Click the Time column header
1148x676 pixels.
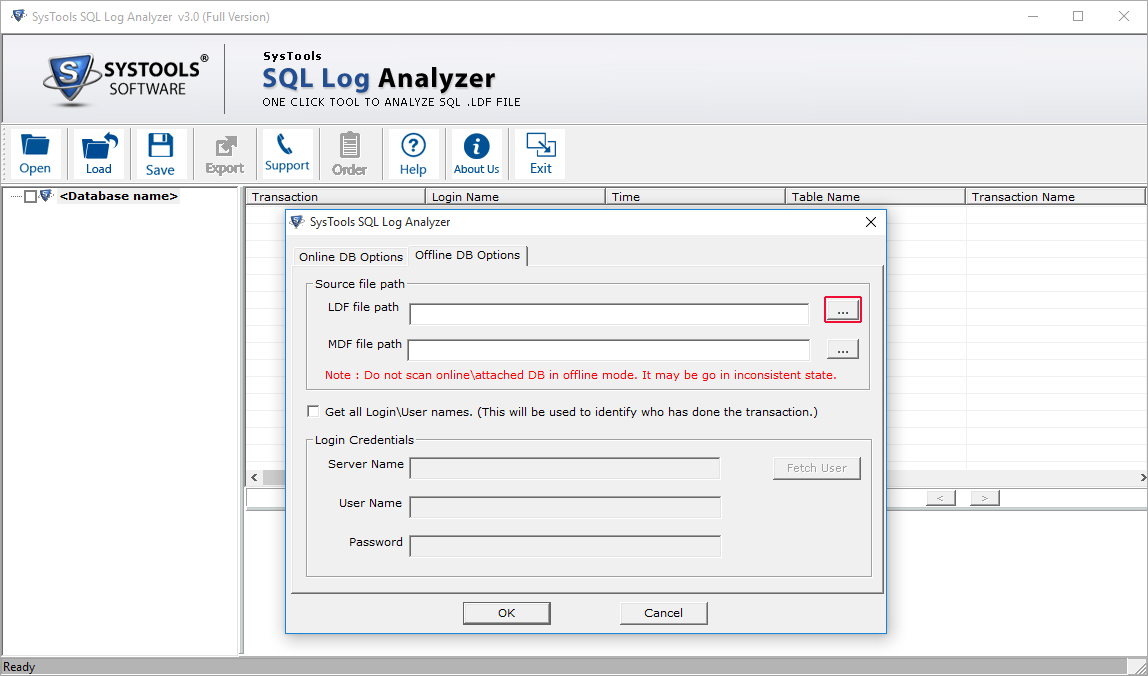pos(696,196)
